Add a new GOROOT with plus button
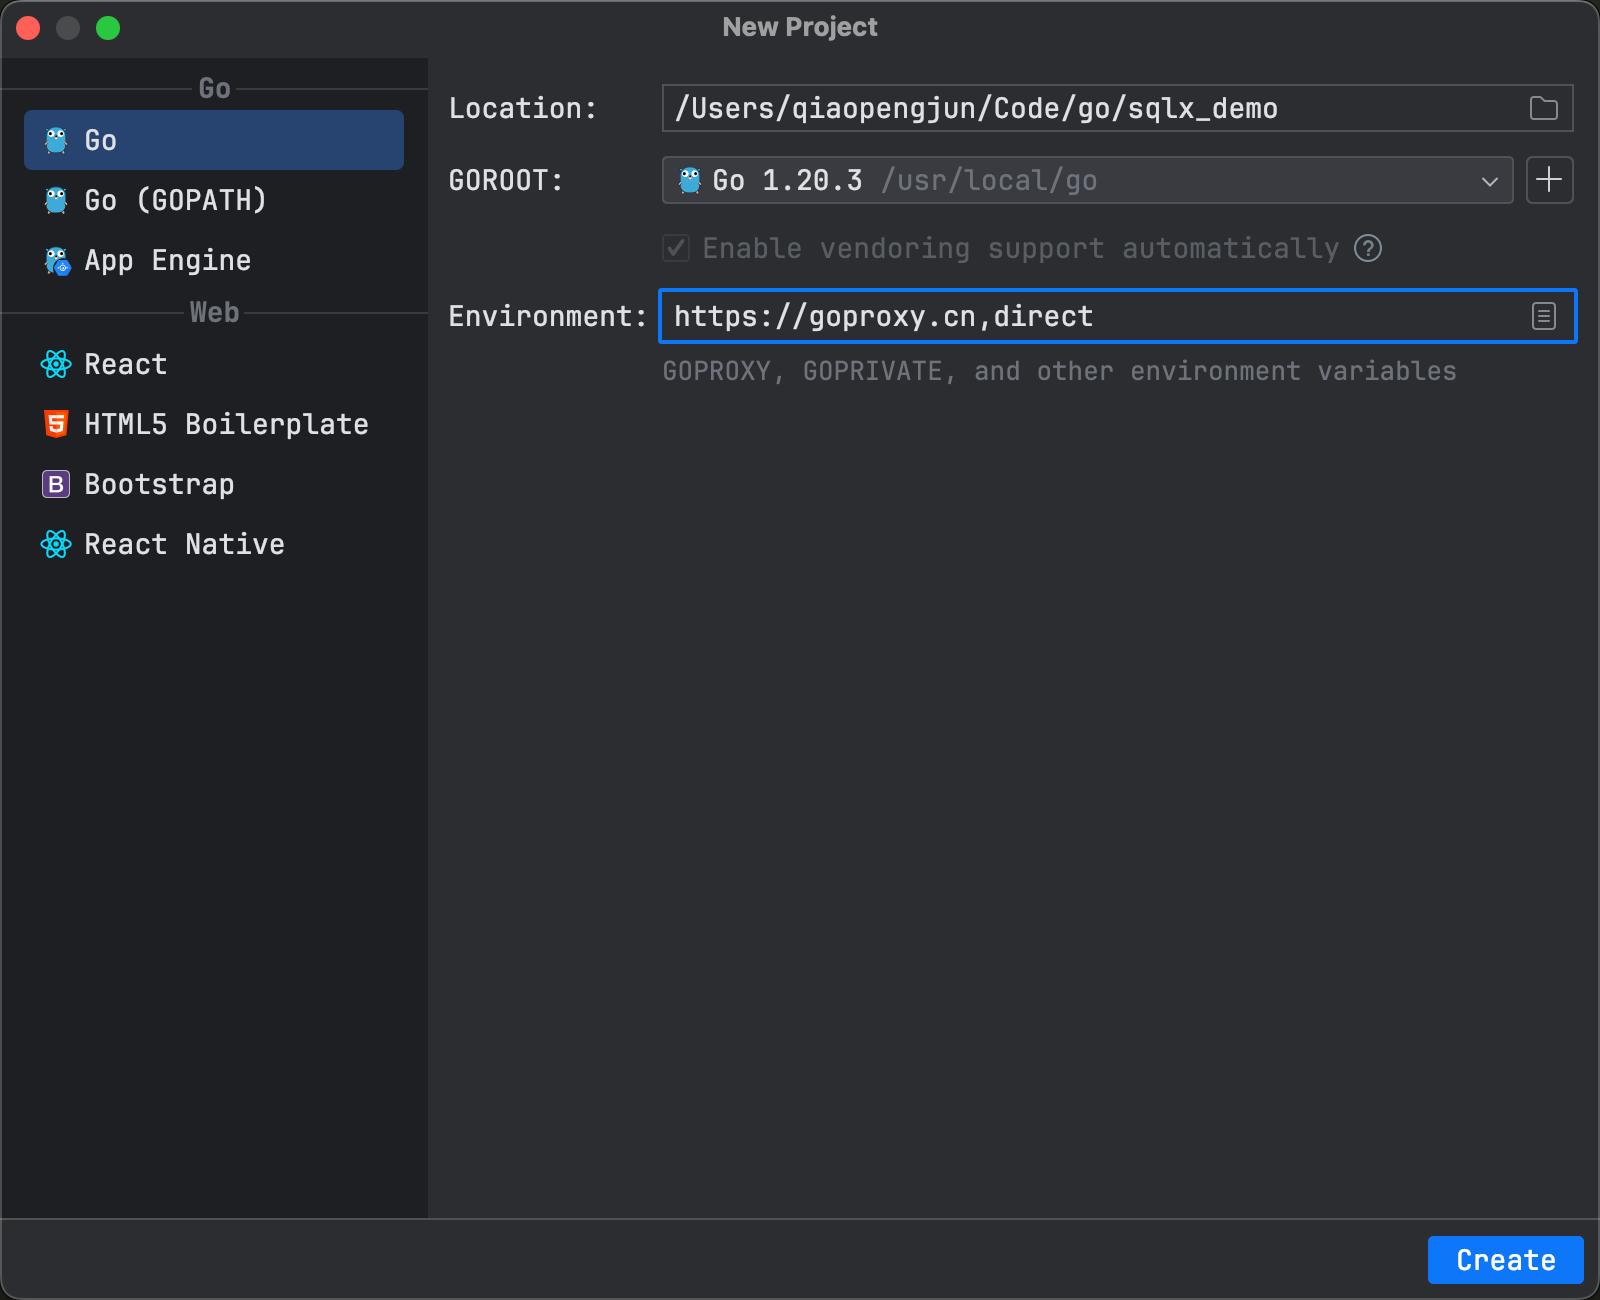 1549,180
